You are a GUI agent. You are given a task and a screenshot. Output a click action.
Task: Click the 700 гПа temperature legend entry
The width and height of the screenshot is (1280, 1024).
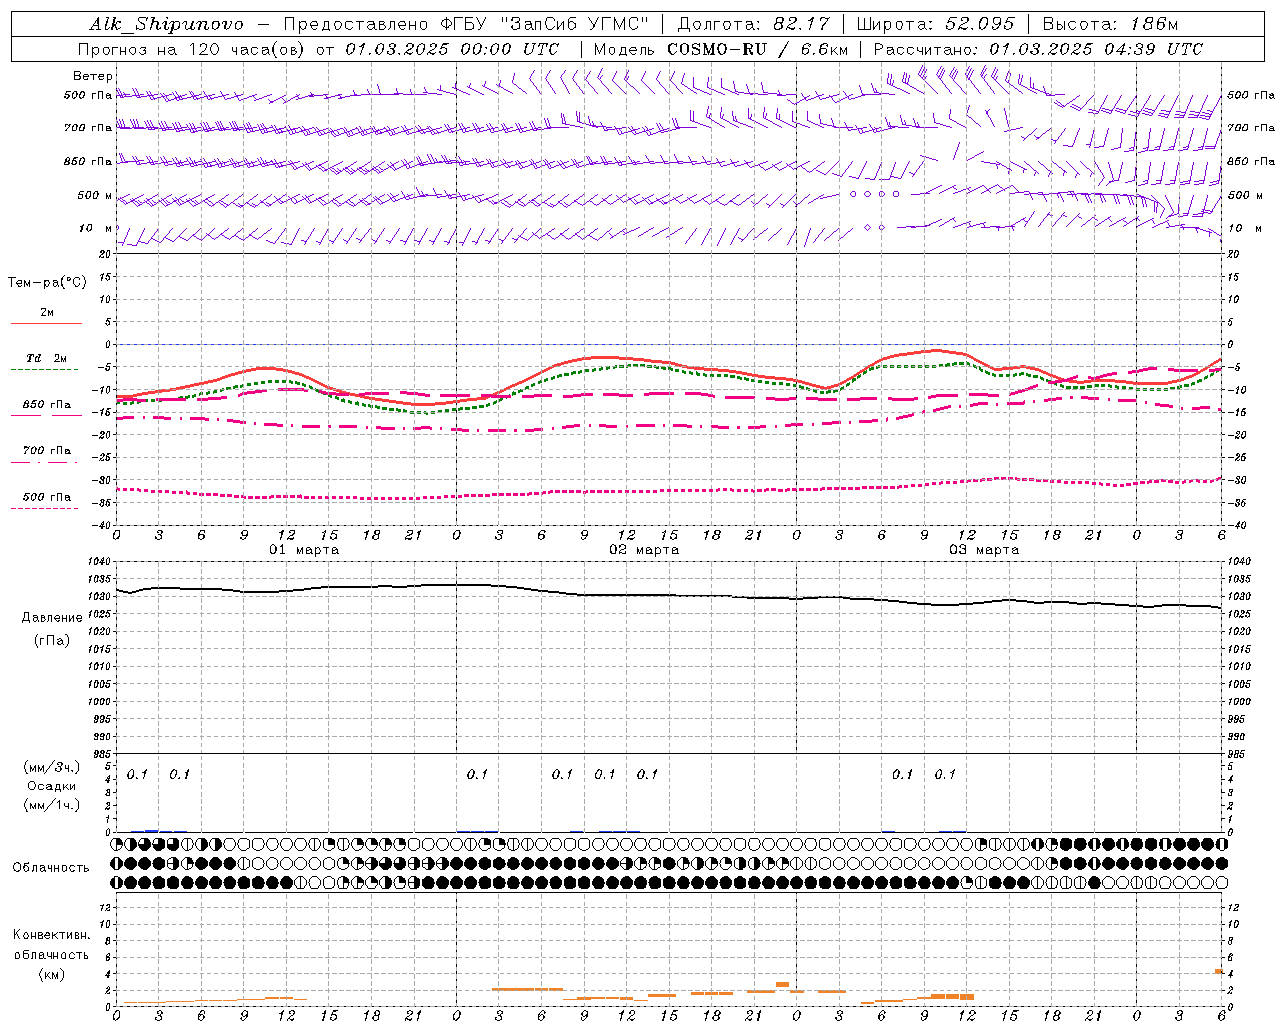click(x=47, y=451)
